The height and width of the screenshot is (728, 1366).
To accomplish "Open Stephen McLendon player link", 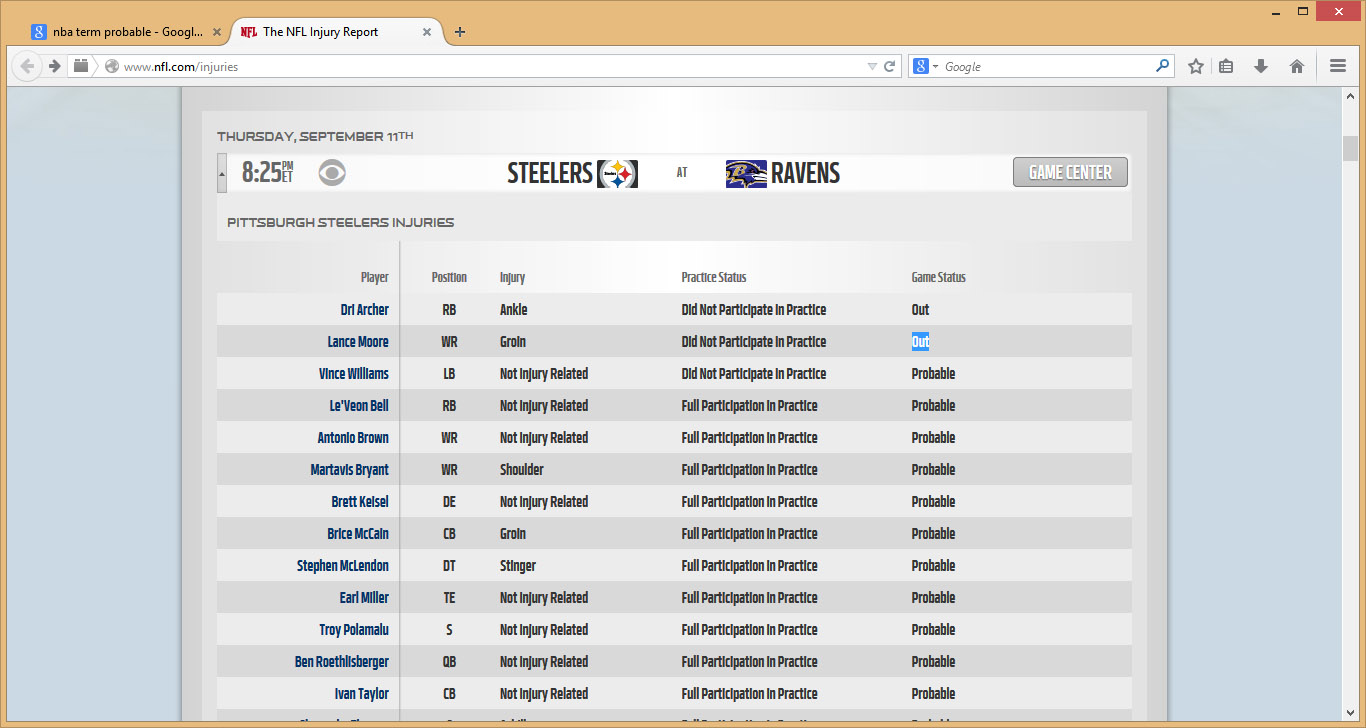I will tap(343, 566).
